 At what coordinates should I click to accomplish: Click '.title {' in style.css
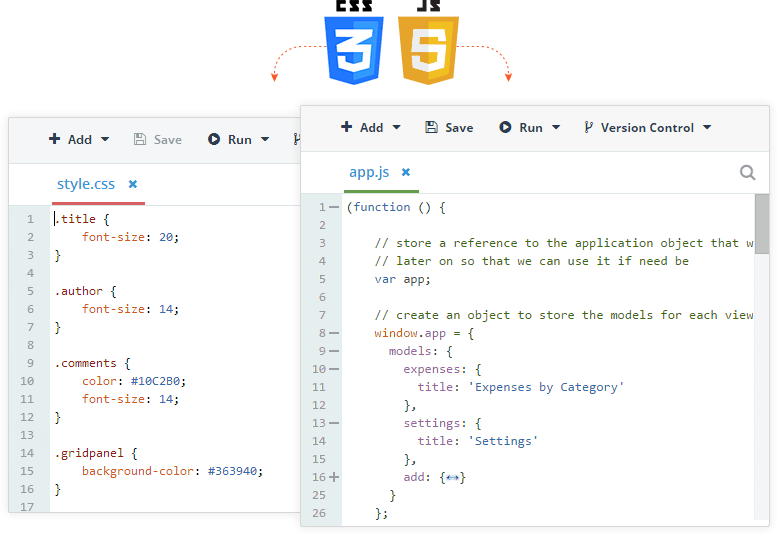point(82,219)
